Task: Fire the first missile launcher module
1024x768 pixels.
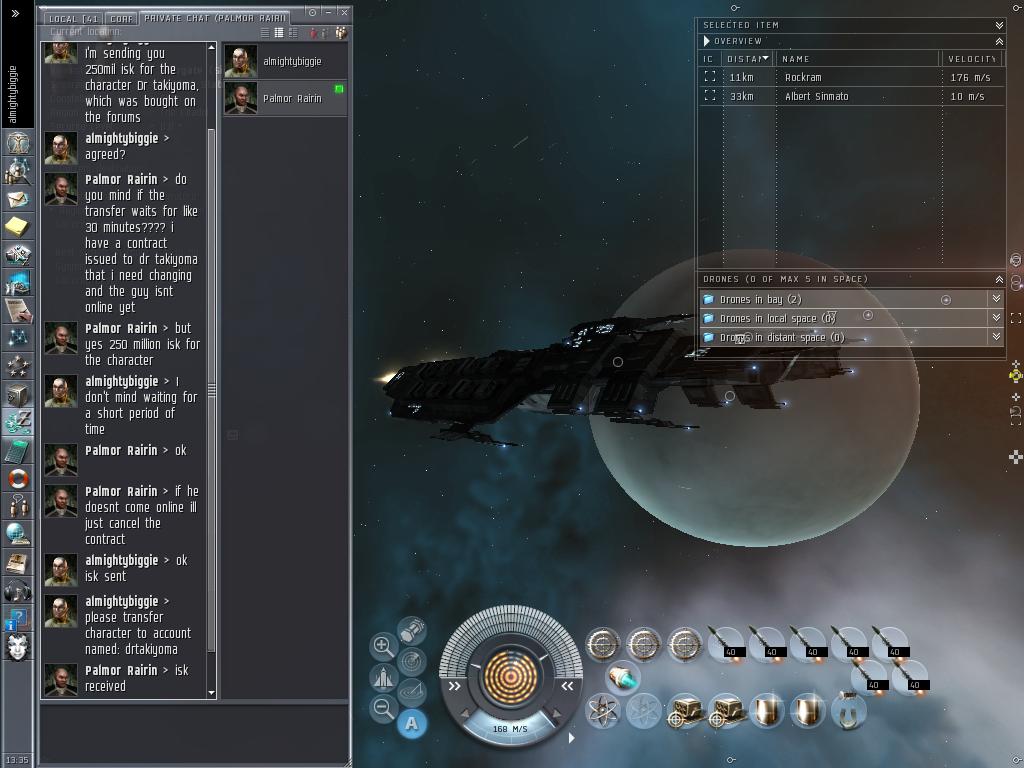Action: tap(725, 644)
